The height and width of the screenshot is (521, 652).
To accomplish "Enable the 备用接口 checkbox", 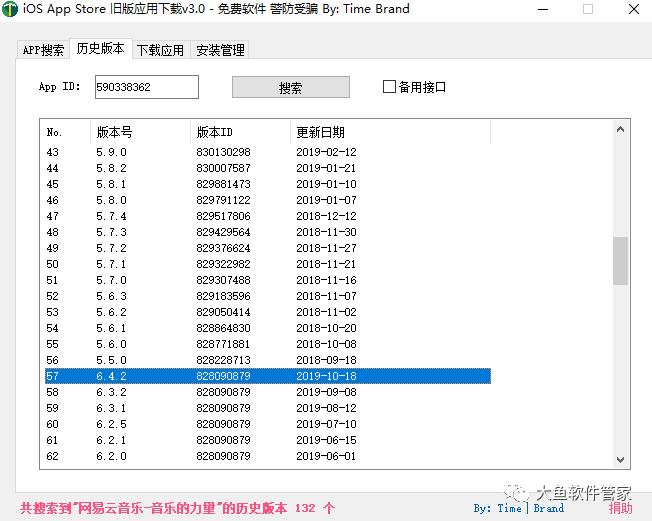I will coord(389,87).
